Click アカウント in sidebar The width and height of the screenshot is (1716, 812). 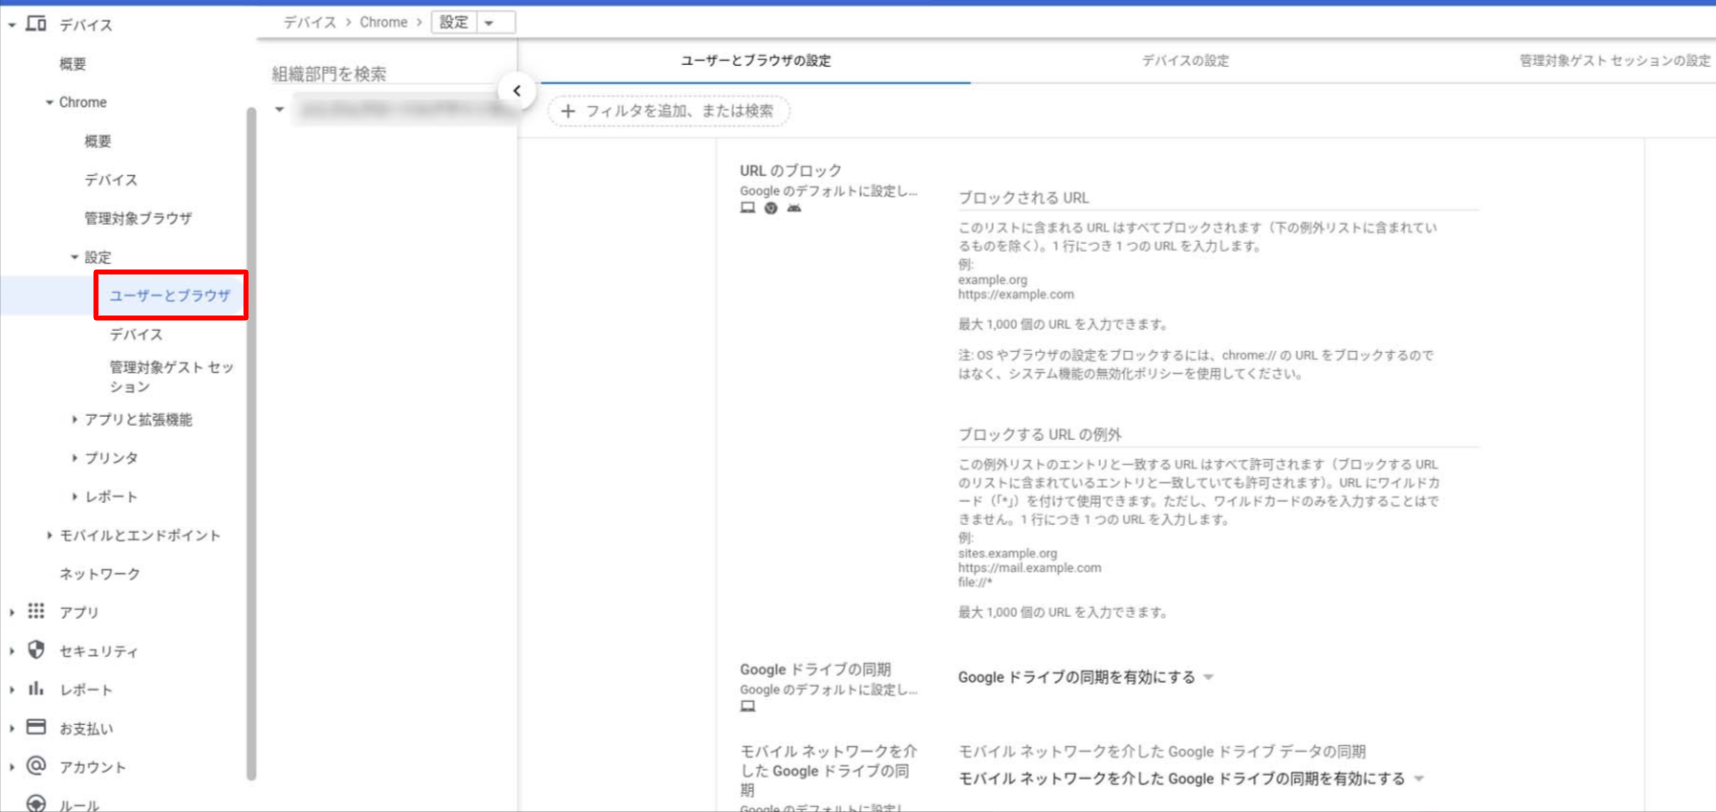pyautogui.click(x=93, y=767)
